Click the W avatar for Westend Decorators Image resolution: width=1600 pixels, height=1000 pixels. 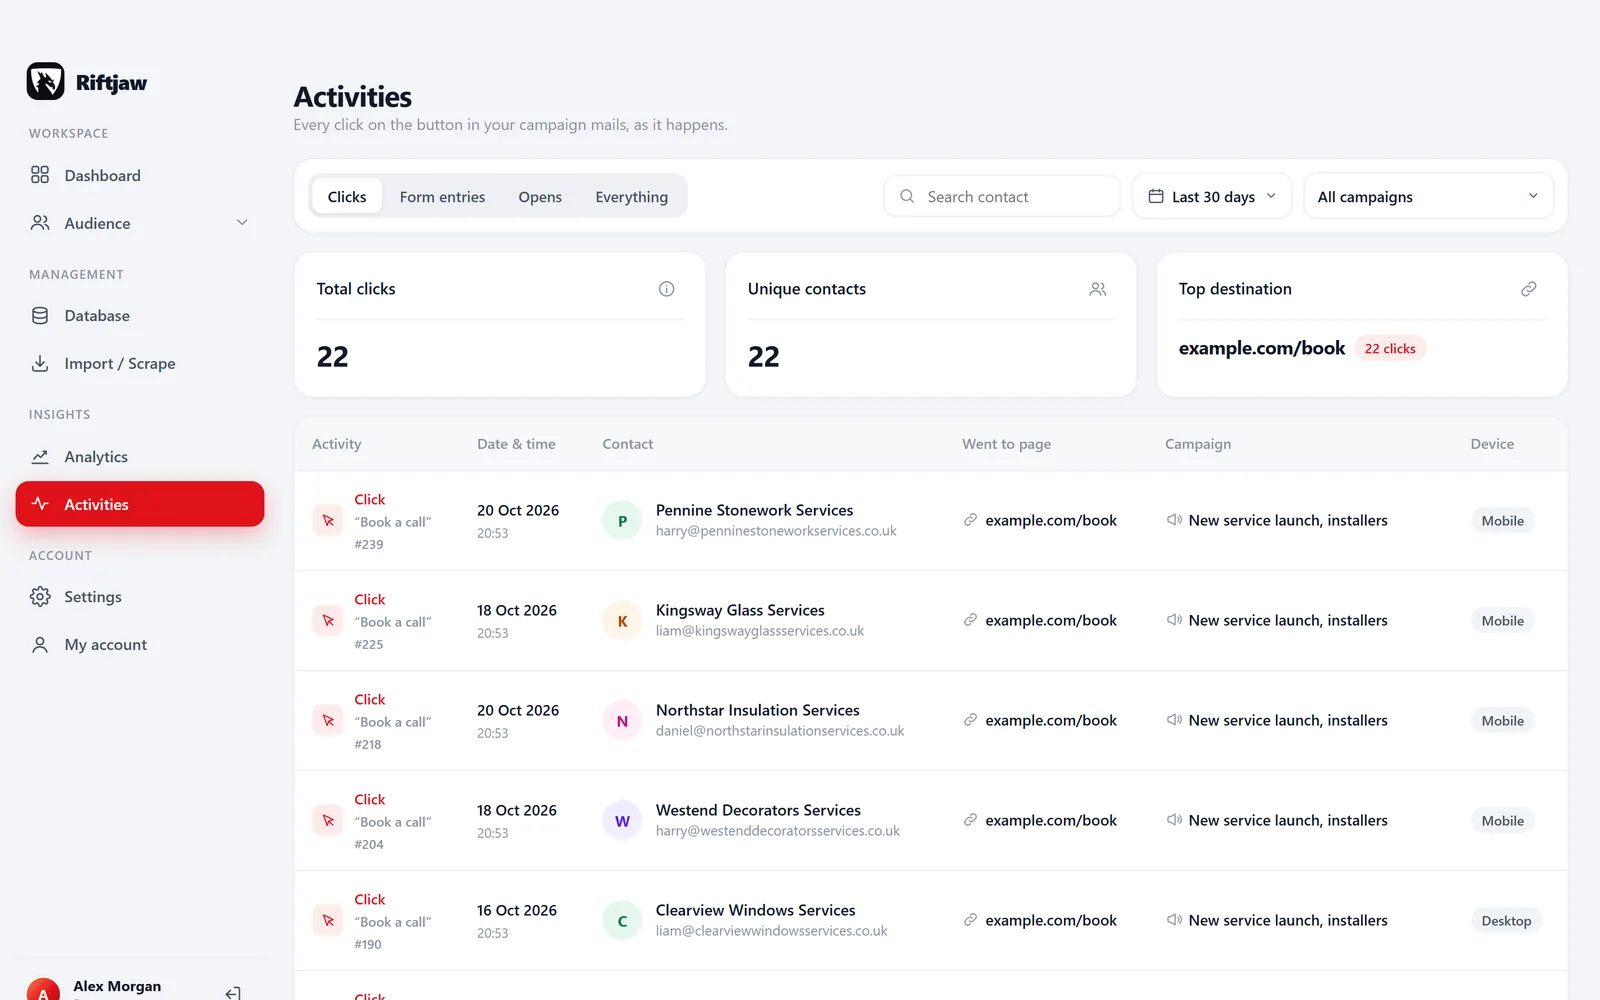(x=622, y=821)
